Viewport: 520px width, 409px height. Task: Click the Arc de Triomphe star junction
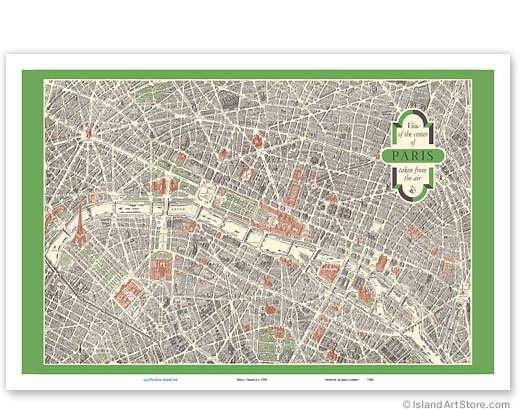pos(88,134)
